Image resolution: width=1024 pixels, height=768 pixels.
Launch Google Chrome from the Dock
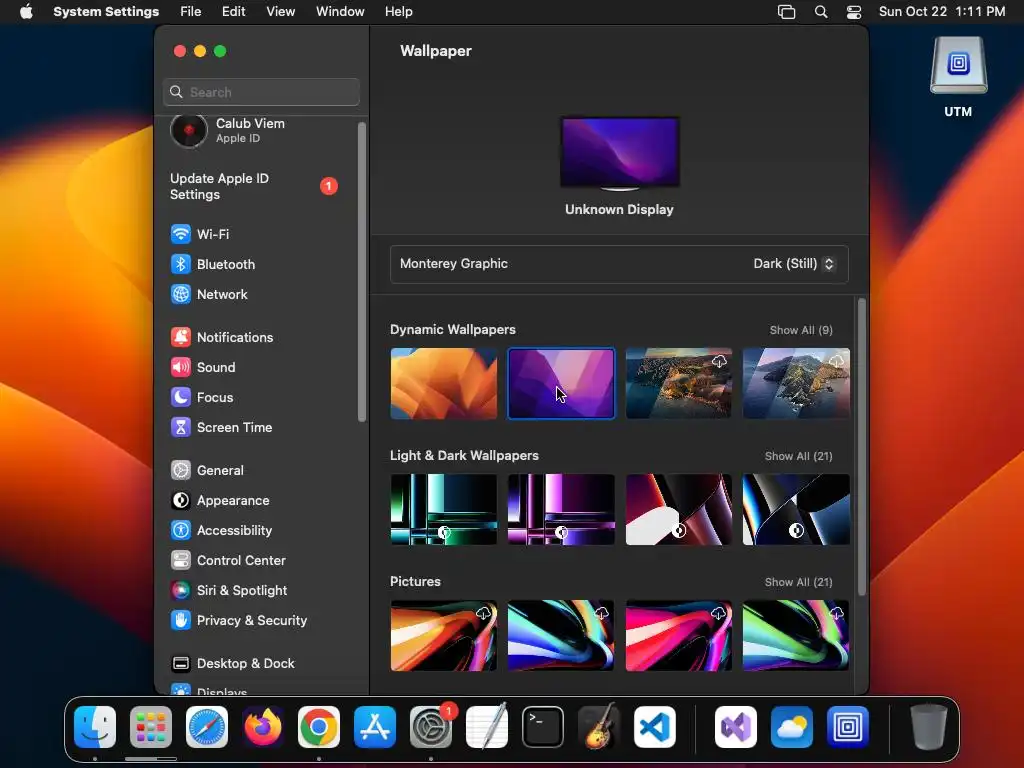click(x=319, y=727)
